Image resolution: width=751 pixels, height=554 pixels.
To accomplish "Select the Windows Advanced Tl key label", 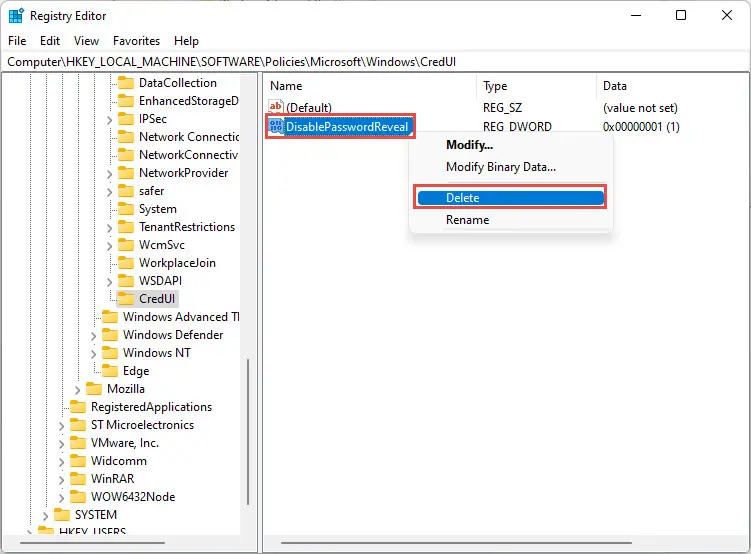I will click(x=181, y=317).
